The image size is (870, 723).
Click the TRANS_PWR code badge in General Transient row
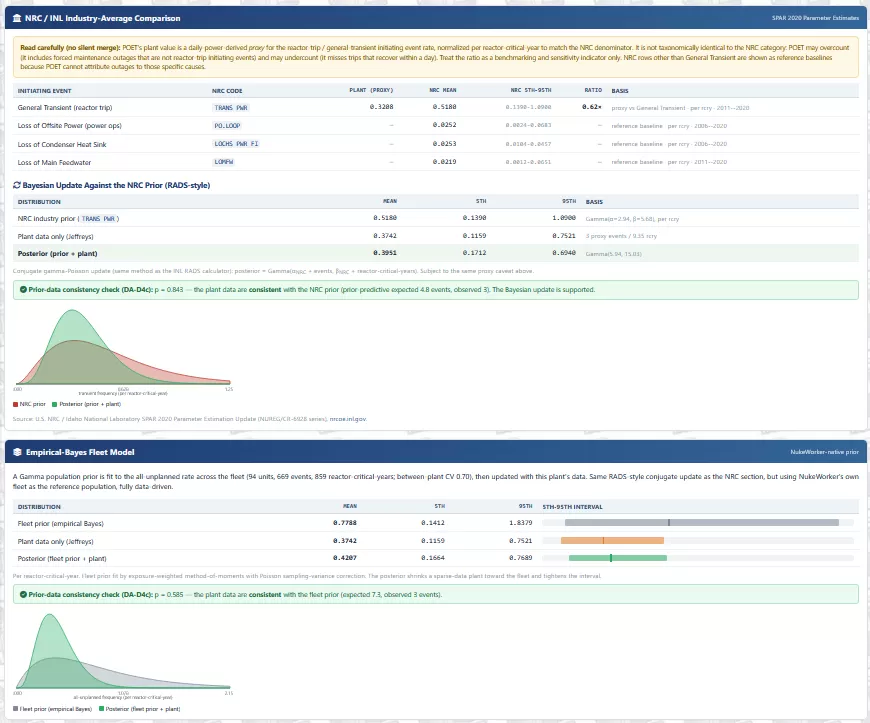pos(231,108)
